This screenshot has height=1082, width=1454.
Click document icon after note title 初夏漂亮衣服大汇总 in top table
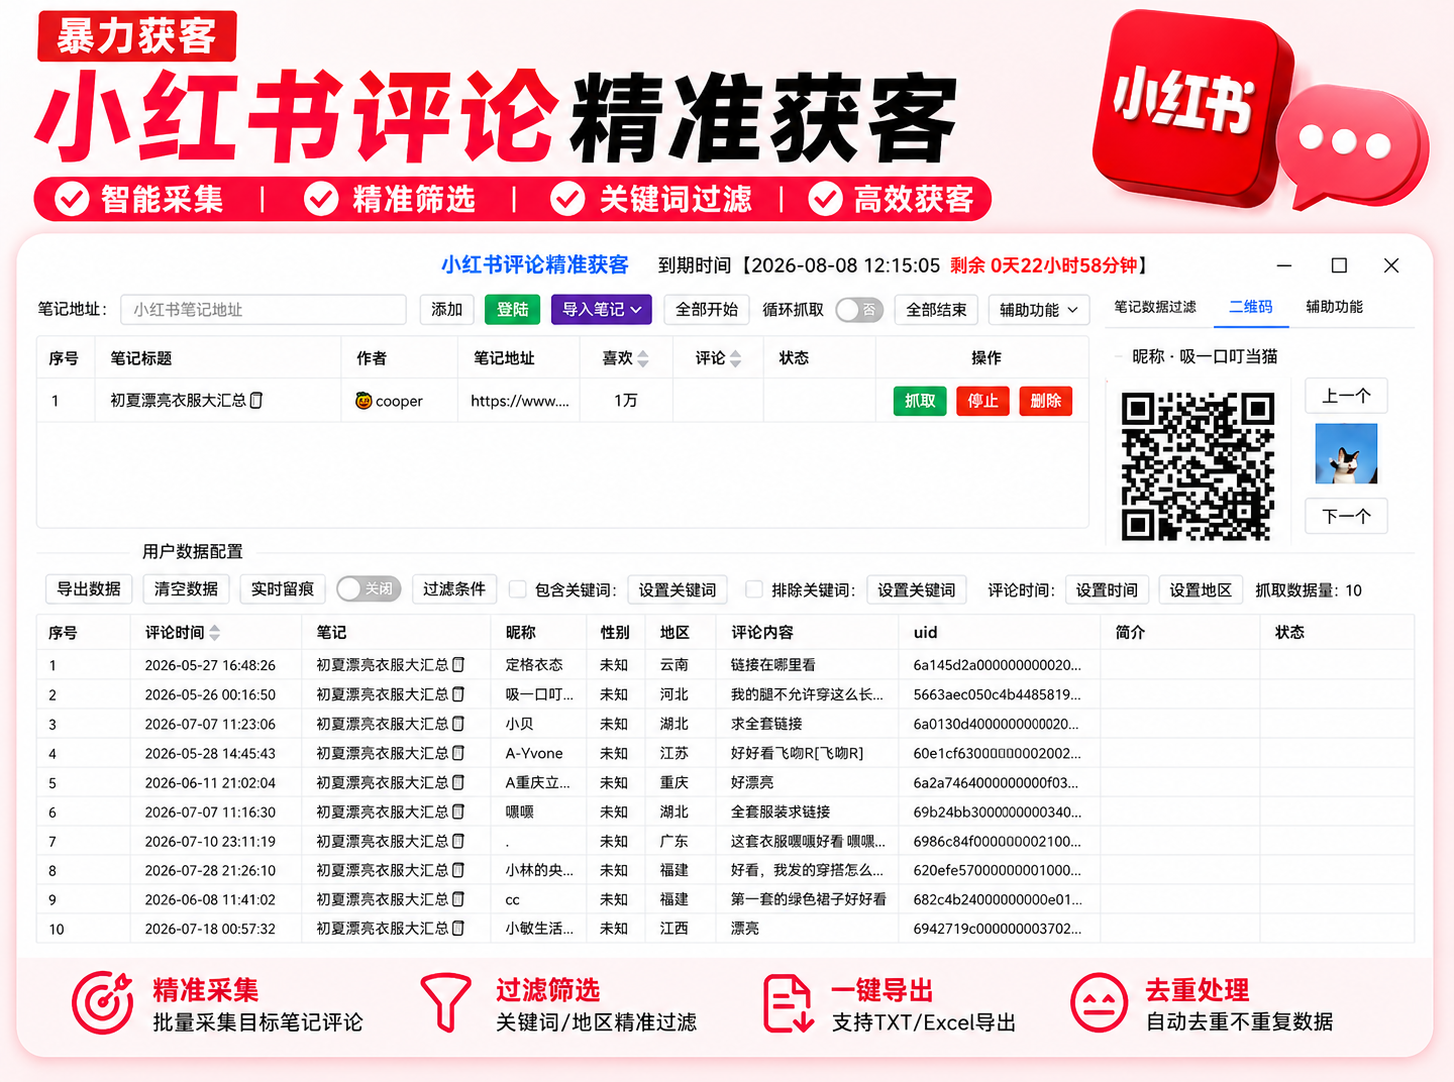coord(256,400)
